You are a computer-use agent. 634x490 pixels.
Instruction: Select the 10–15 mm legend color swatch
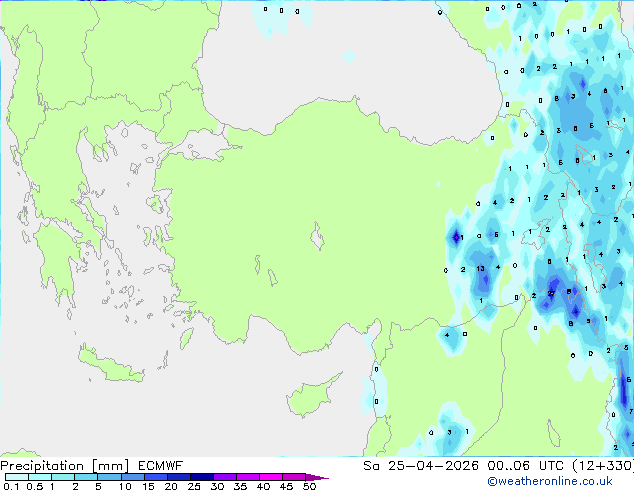(x=132, y=477)
